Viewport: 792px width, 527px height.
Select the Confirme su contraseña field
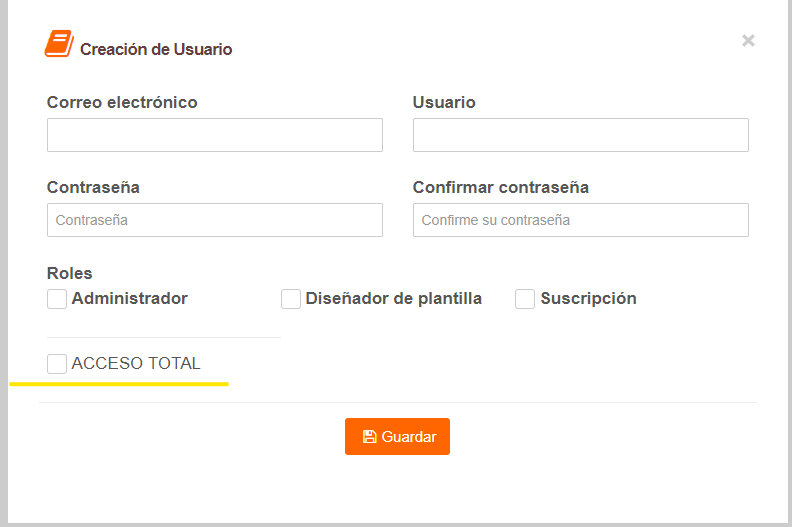point(580,220)
